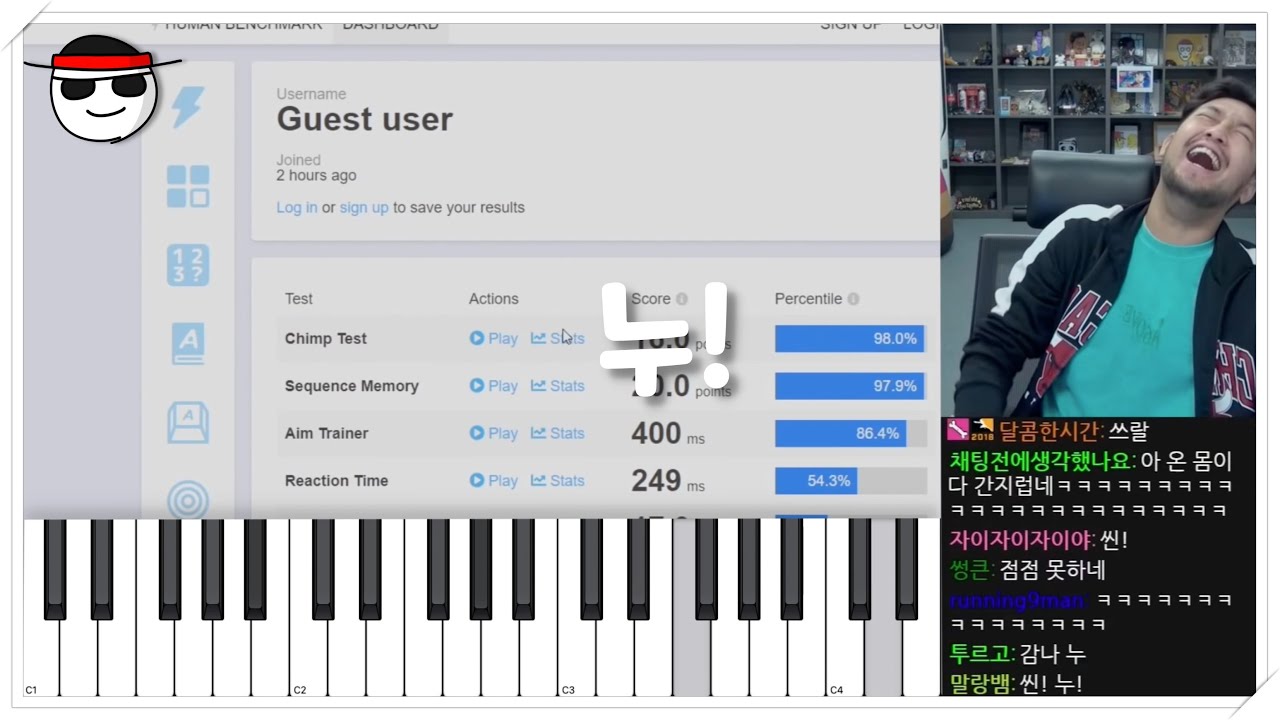Open the book Verbal Memory sidebar icon
The image size is (1280, 720).
point(188,343)
